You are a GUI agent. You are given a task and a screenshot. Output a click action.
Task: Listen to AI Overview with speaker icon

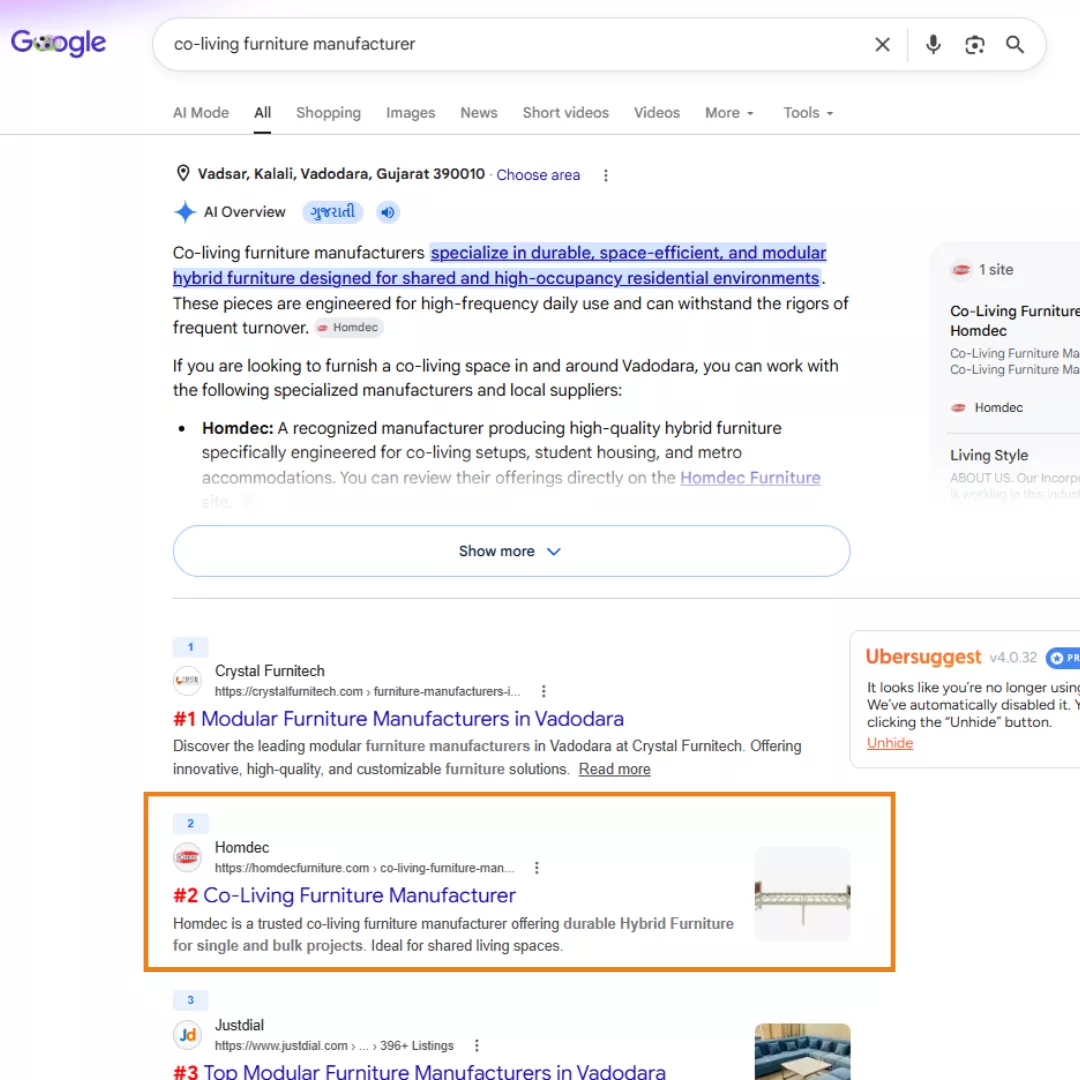pos(388,212)
